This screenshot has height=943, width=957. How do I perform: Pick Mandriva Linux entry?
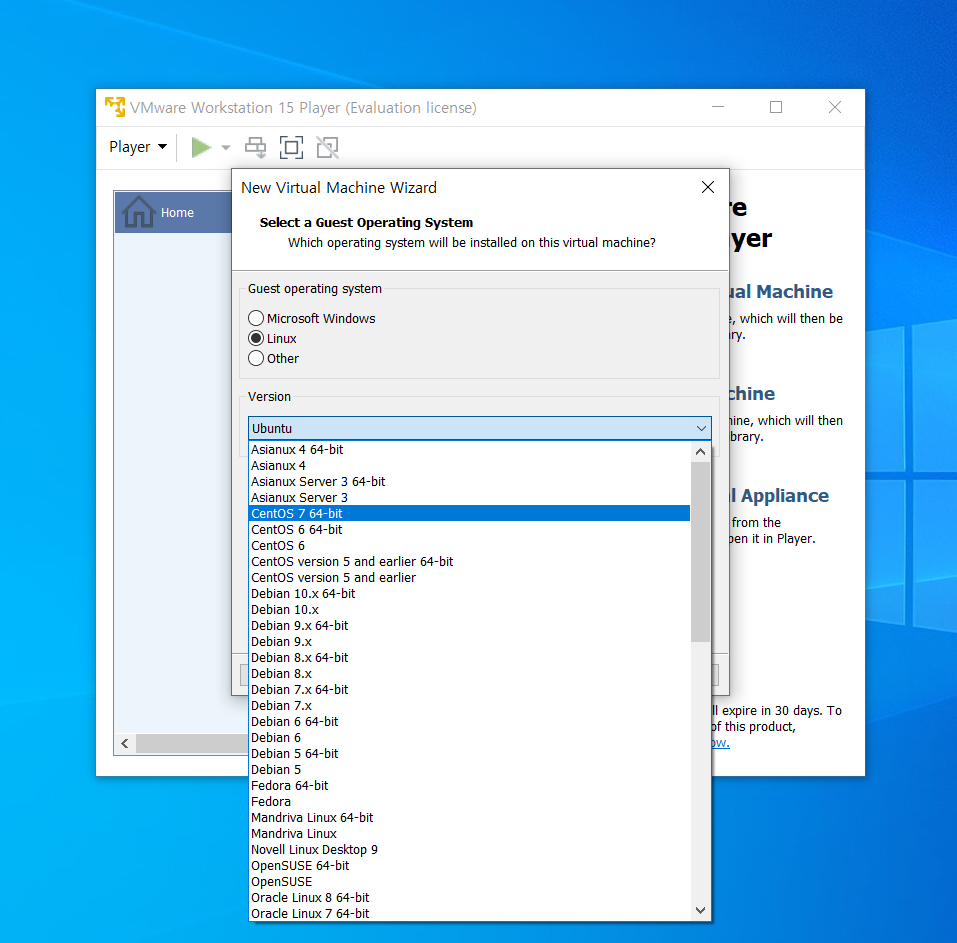tap(470, 834)
